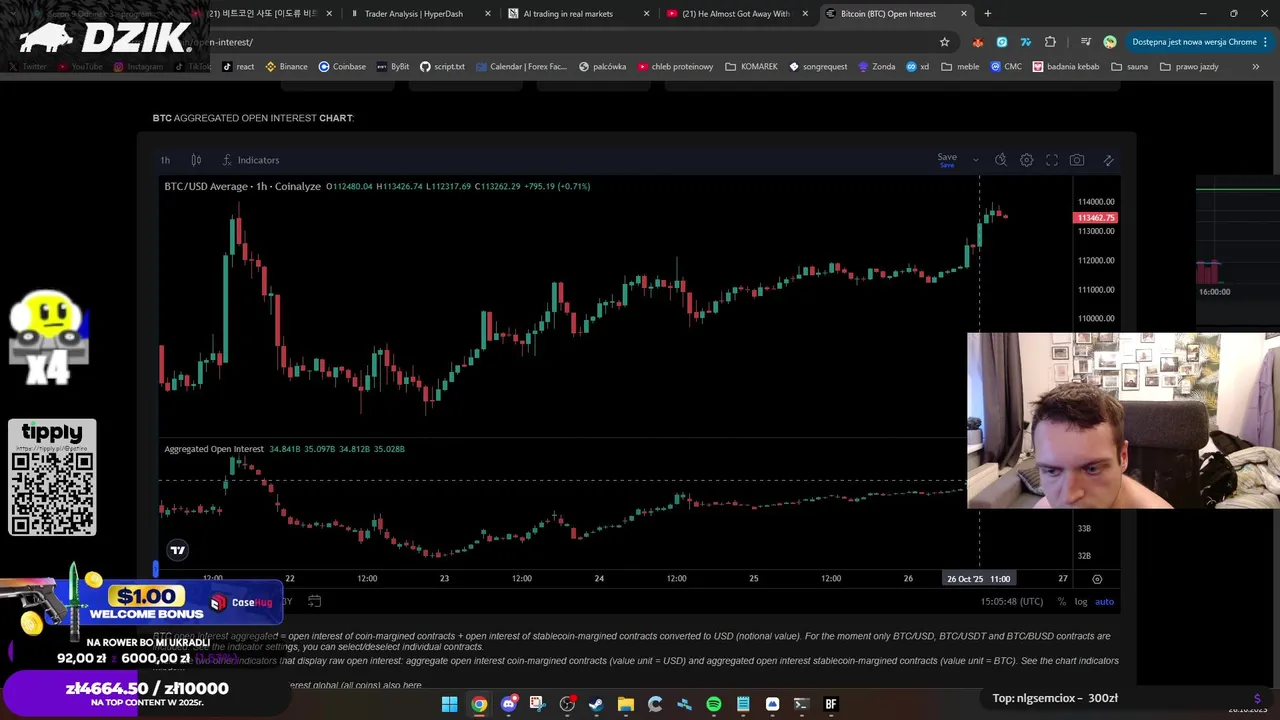Screen dimensions: 1280x720
Task: Expand the sauna bookmark folder
Action: [1129, 67]
